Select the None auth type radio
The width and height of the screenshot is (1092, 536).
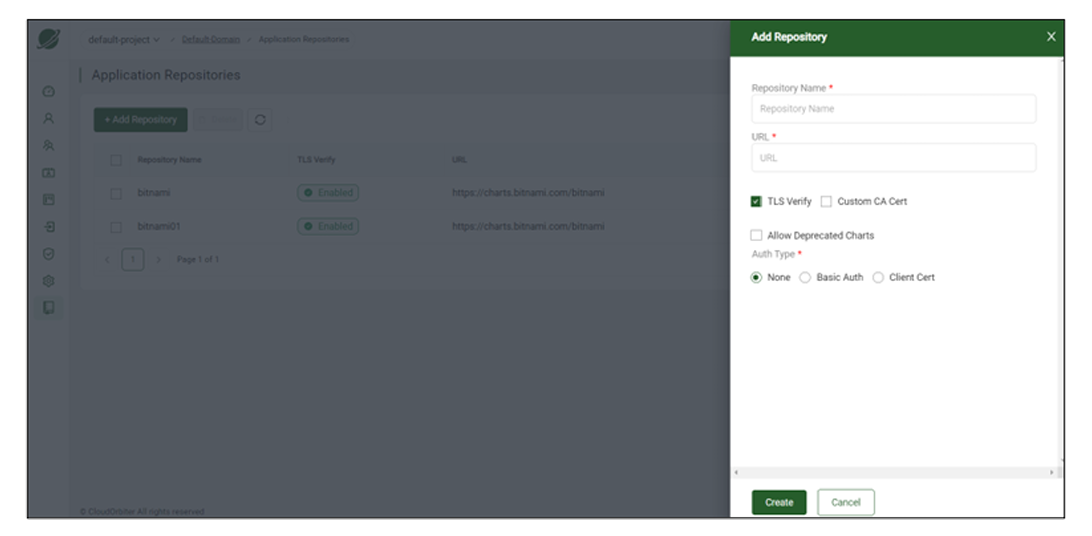point(756,277)
